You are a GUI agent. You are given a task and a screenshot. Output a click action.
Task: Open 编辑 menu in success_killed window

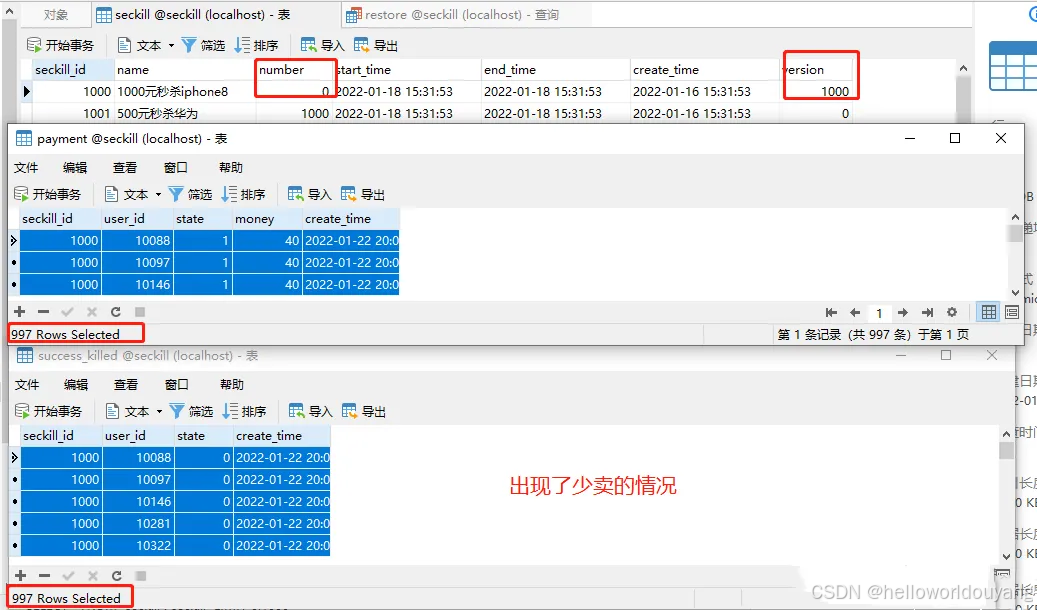pos(76,384)
